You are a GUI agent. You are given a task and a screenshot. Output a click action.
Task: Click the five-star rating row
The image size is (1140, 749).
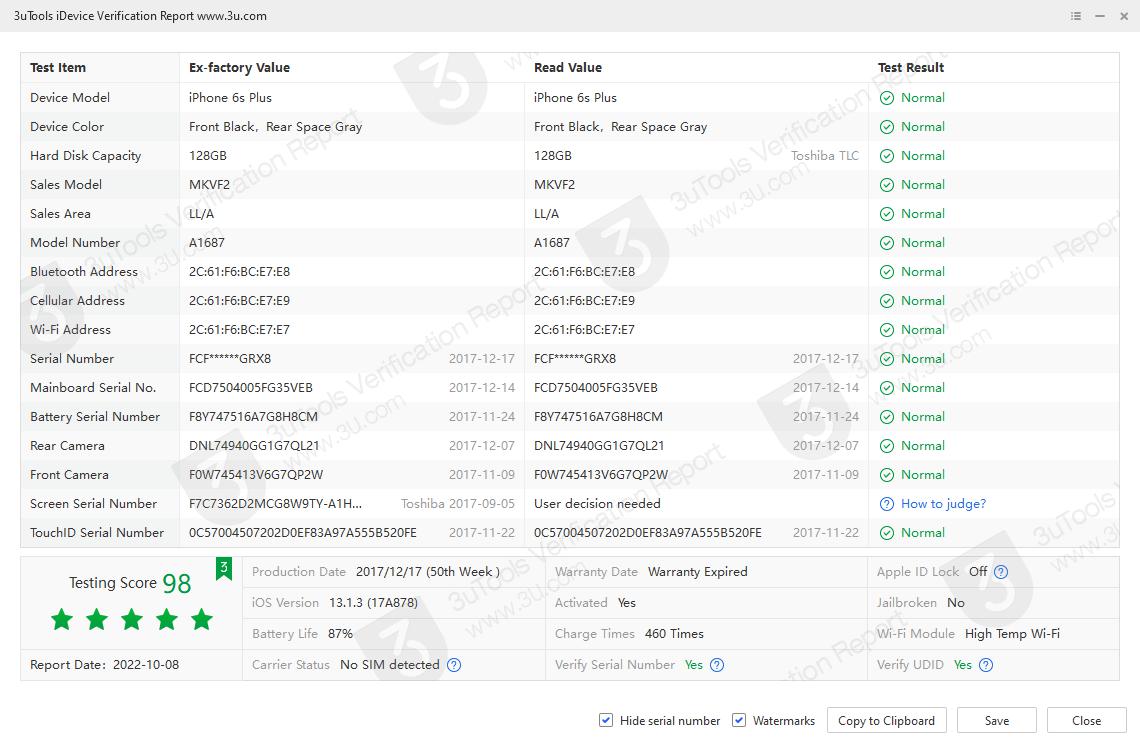132,620
